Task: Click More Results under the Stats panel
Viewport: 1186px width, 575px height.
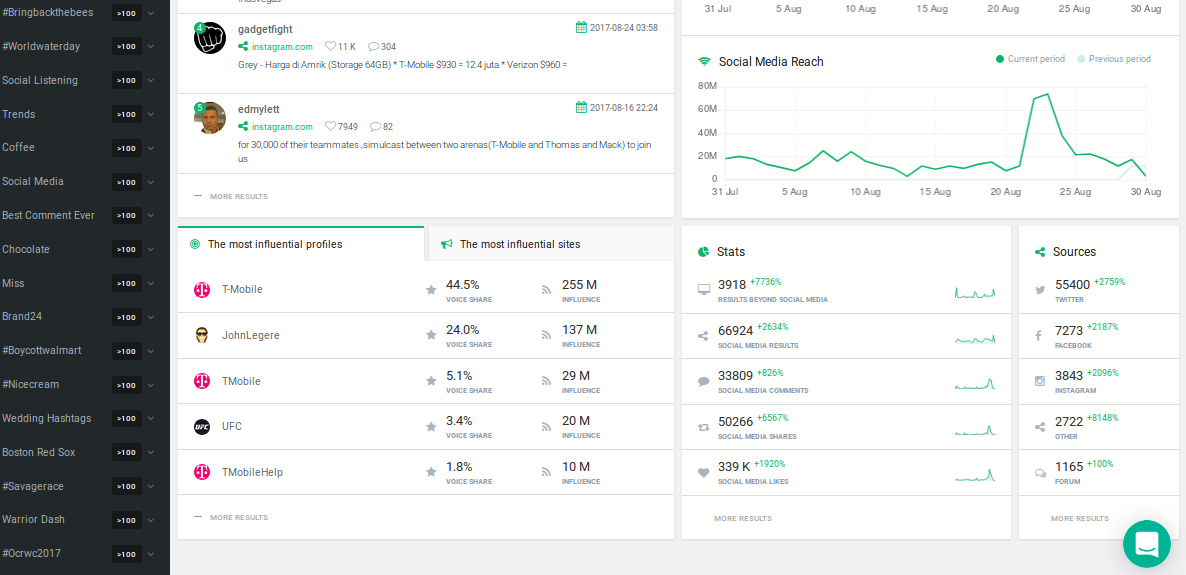Action: pyautogui.click(x=743, y=519)
